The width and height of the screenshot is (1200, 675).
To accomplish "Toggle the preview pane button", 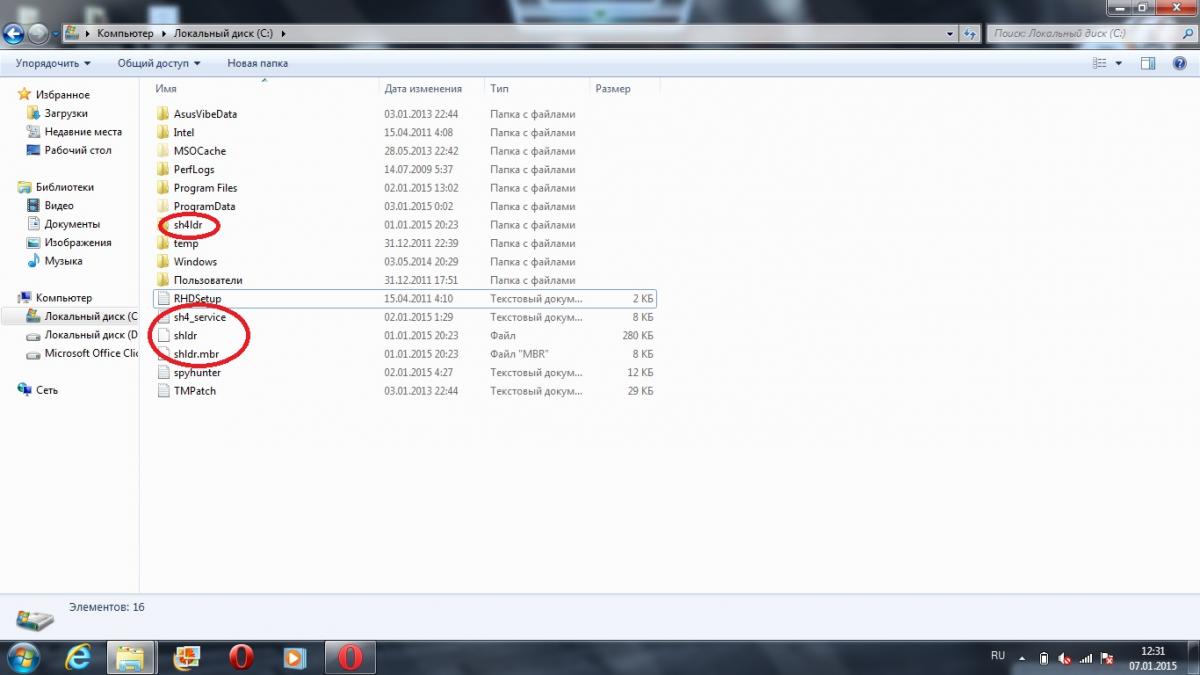I will pyautogui.click(x=1148, y=63).
